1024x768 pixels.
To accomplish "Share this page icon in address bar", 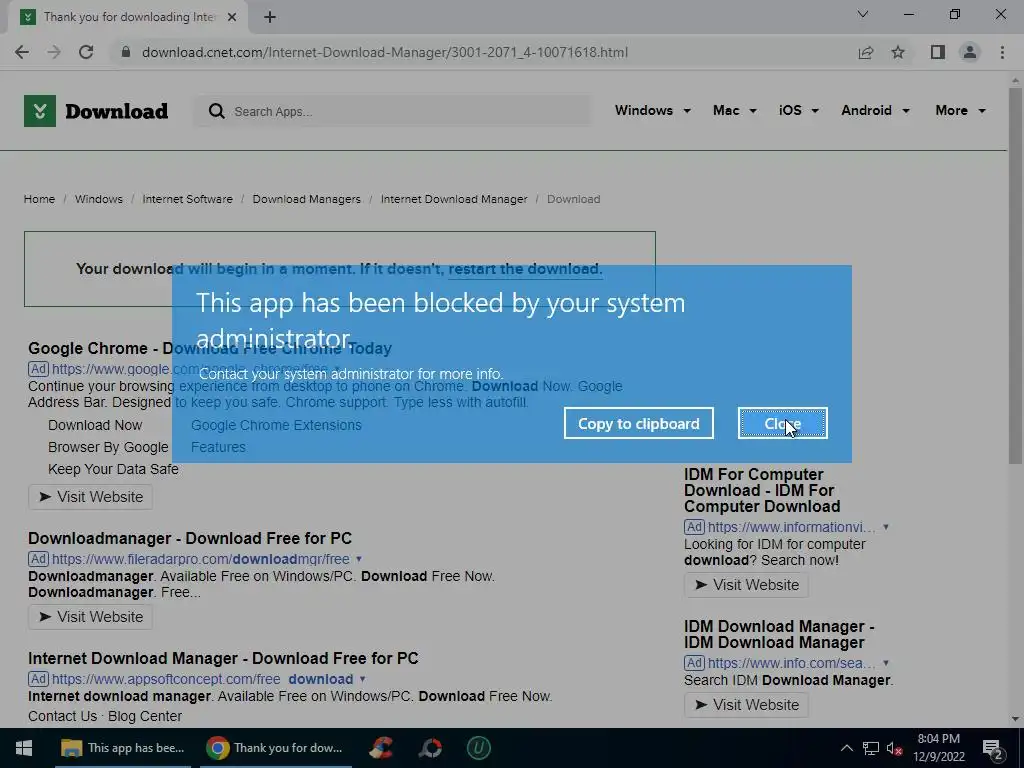I will coord(866,52).
